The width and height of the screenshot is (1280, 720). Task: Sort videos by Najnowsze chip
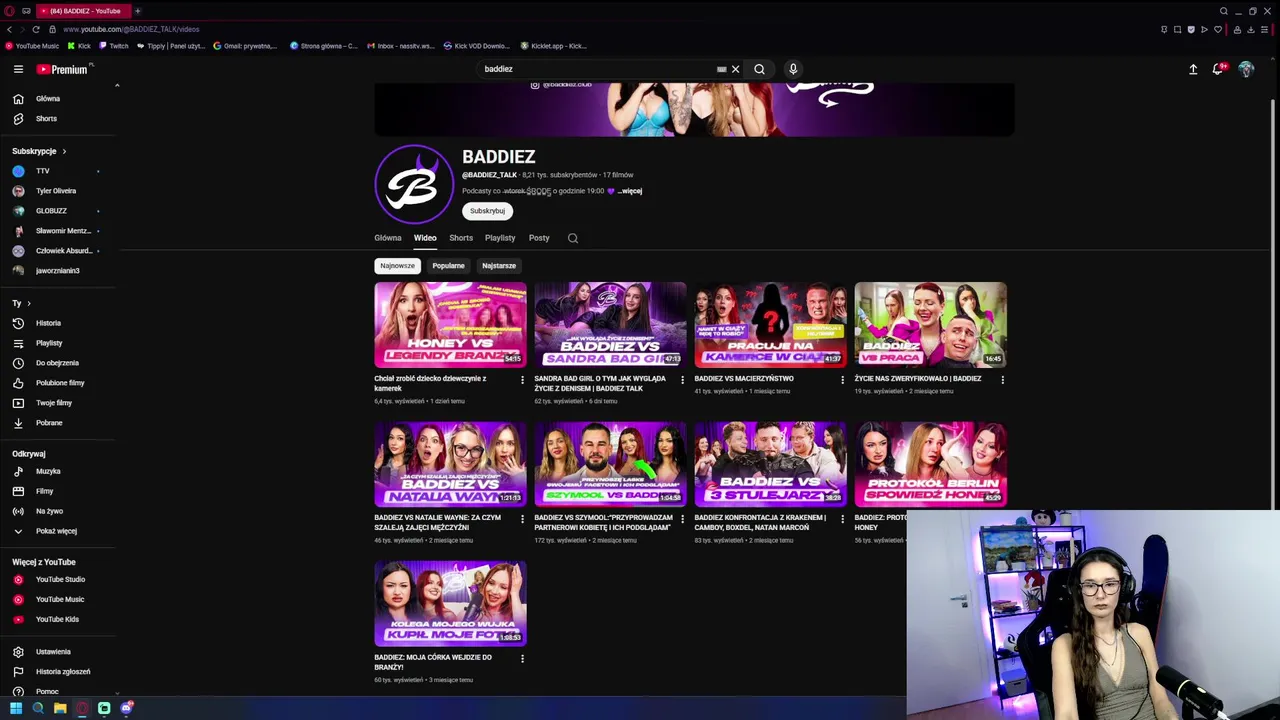[397, 266]
